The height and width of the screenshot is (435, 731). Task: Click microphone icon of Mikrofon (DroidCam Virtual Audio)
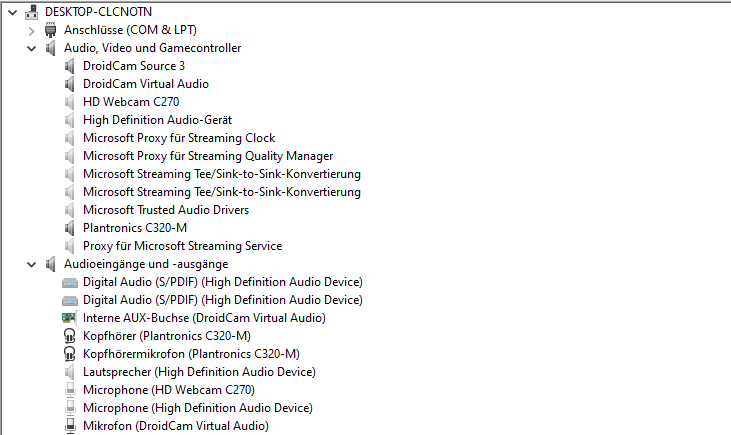click(70, 426)
